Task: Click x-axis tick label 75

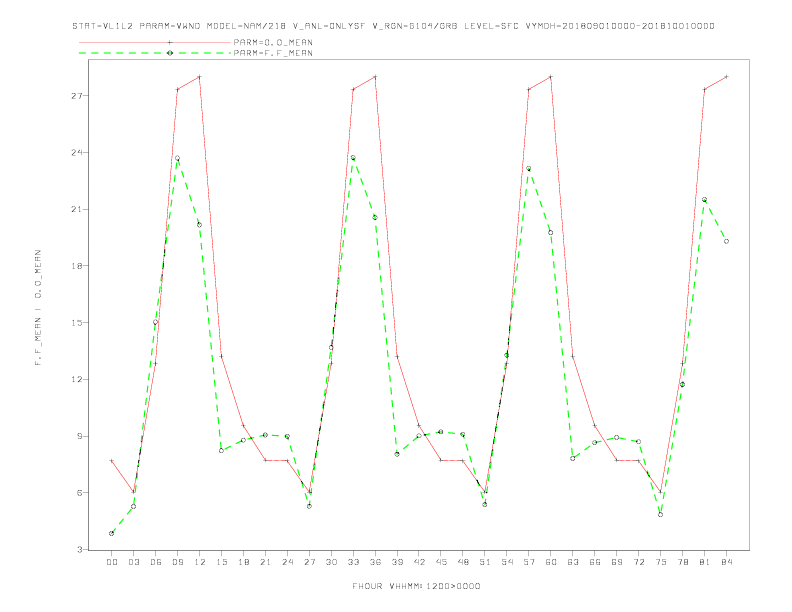Action: [661, 562]
